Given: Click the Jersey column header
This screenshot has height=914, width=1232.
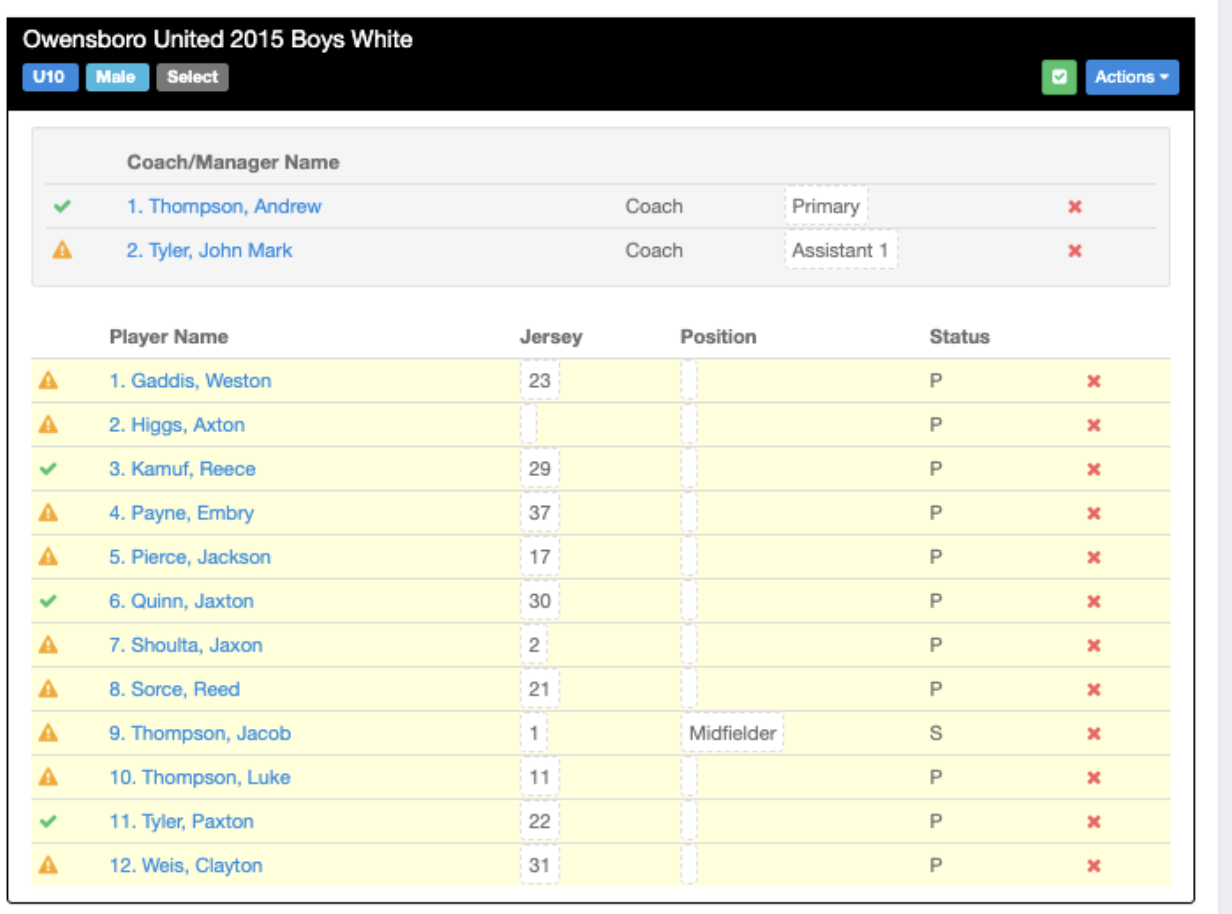Looking at the screenshot, I should [x=551, y=337].
